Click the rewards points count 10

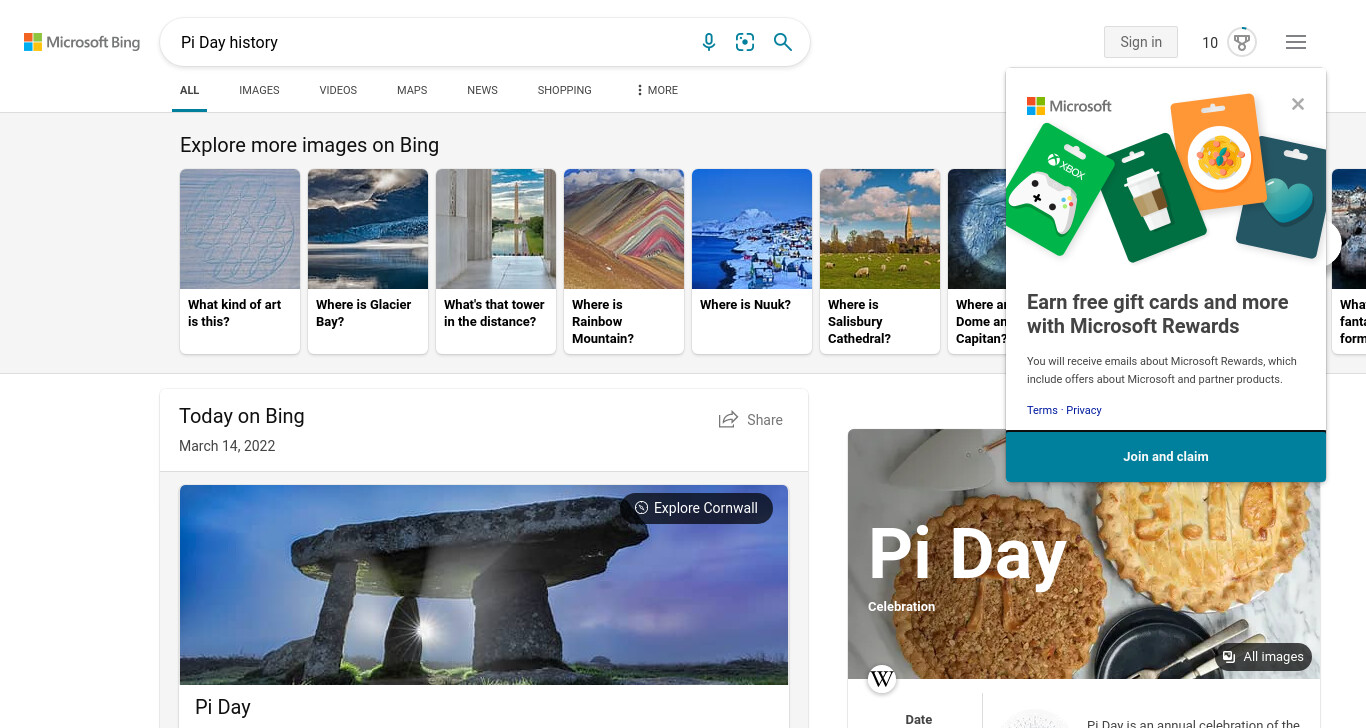1210,42
